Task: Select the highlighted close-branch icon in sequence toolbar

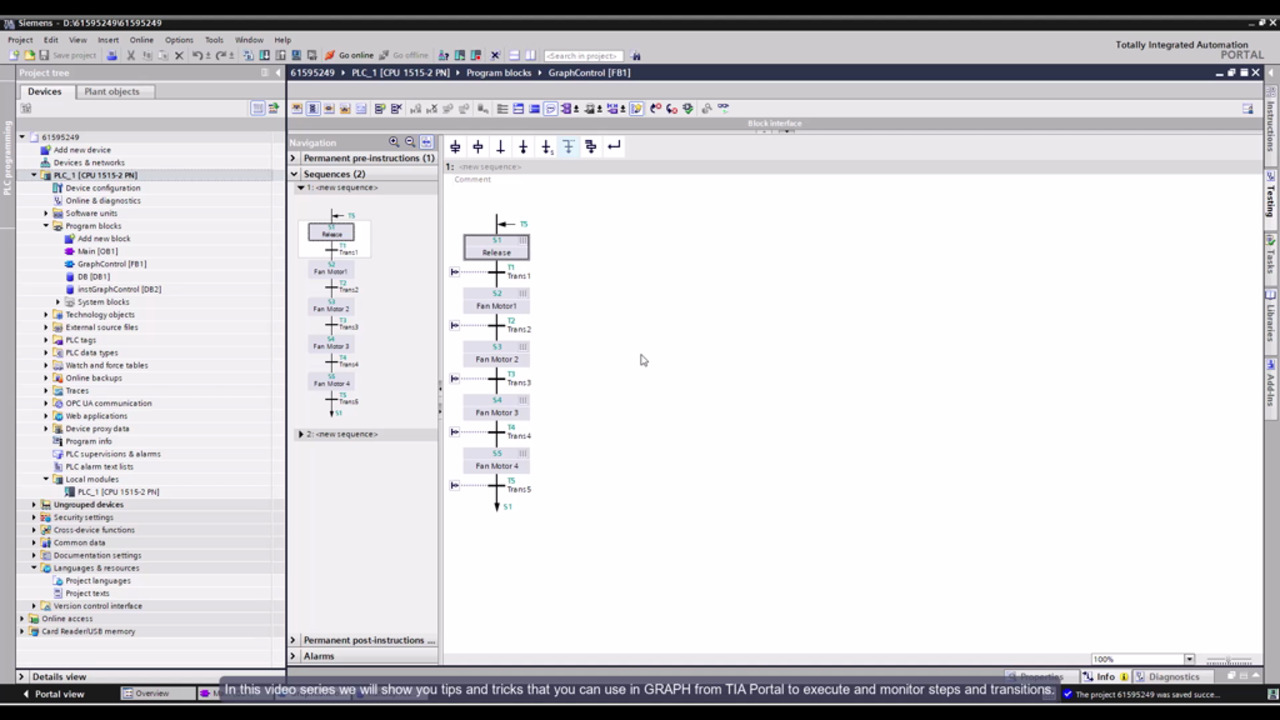Action: click(568, 147)
